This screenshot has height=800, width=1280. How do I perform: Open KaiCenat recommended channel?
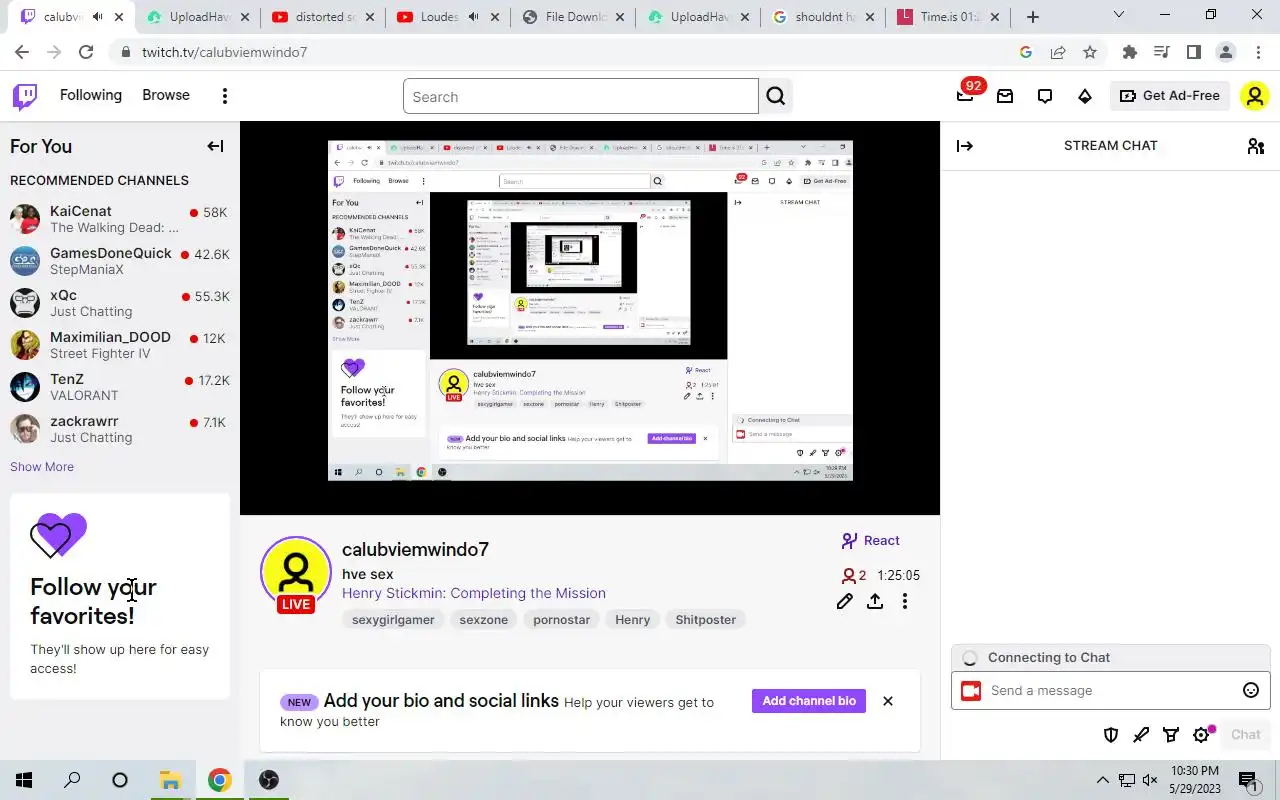tap(120, 219)
